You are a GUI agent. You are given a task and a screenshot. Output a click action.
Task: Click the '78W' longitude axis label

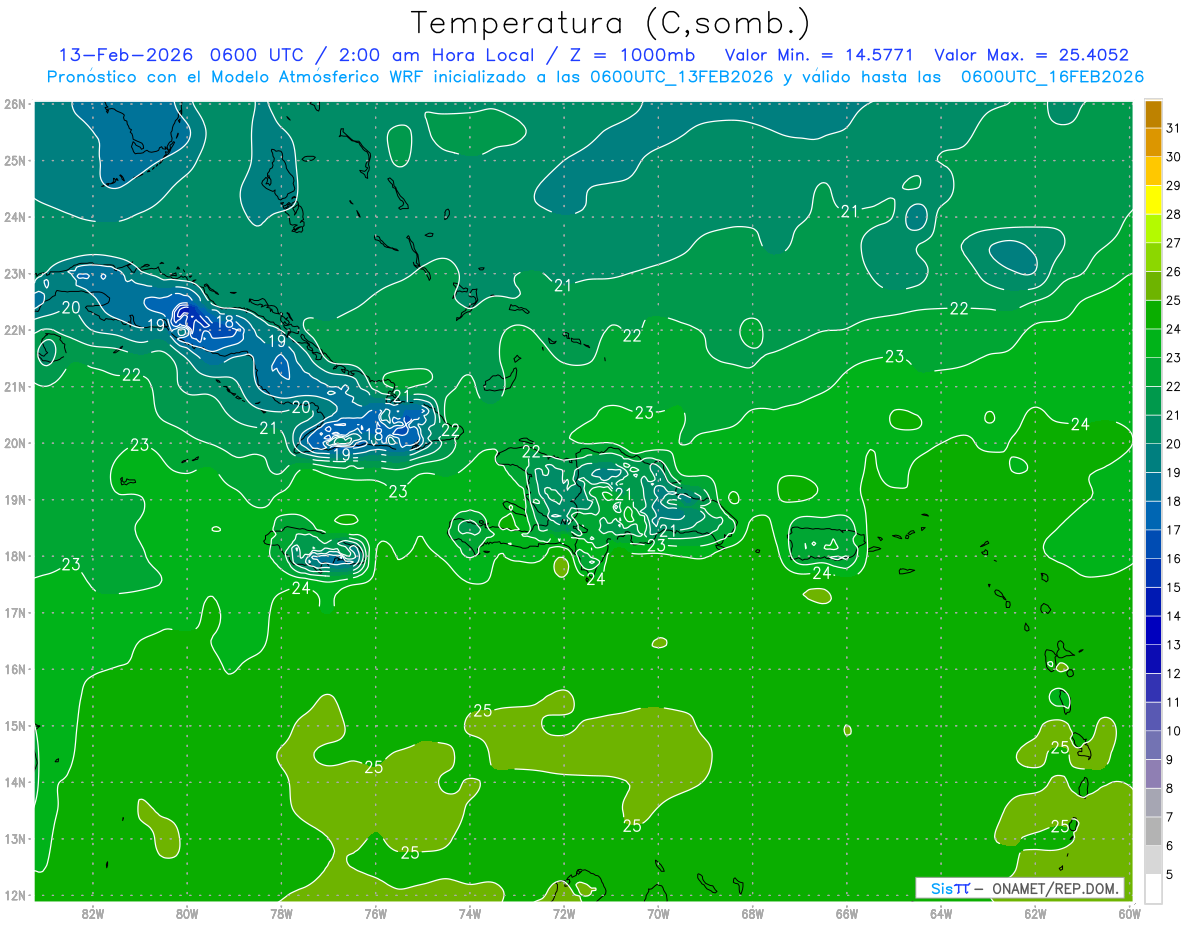tap(281, 912)
